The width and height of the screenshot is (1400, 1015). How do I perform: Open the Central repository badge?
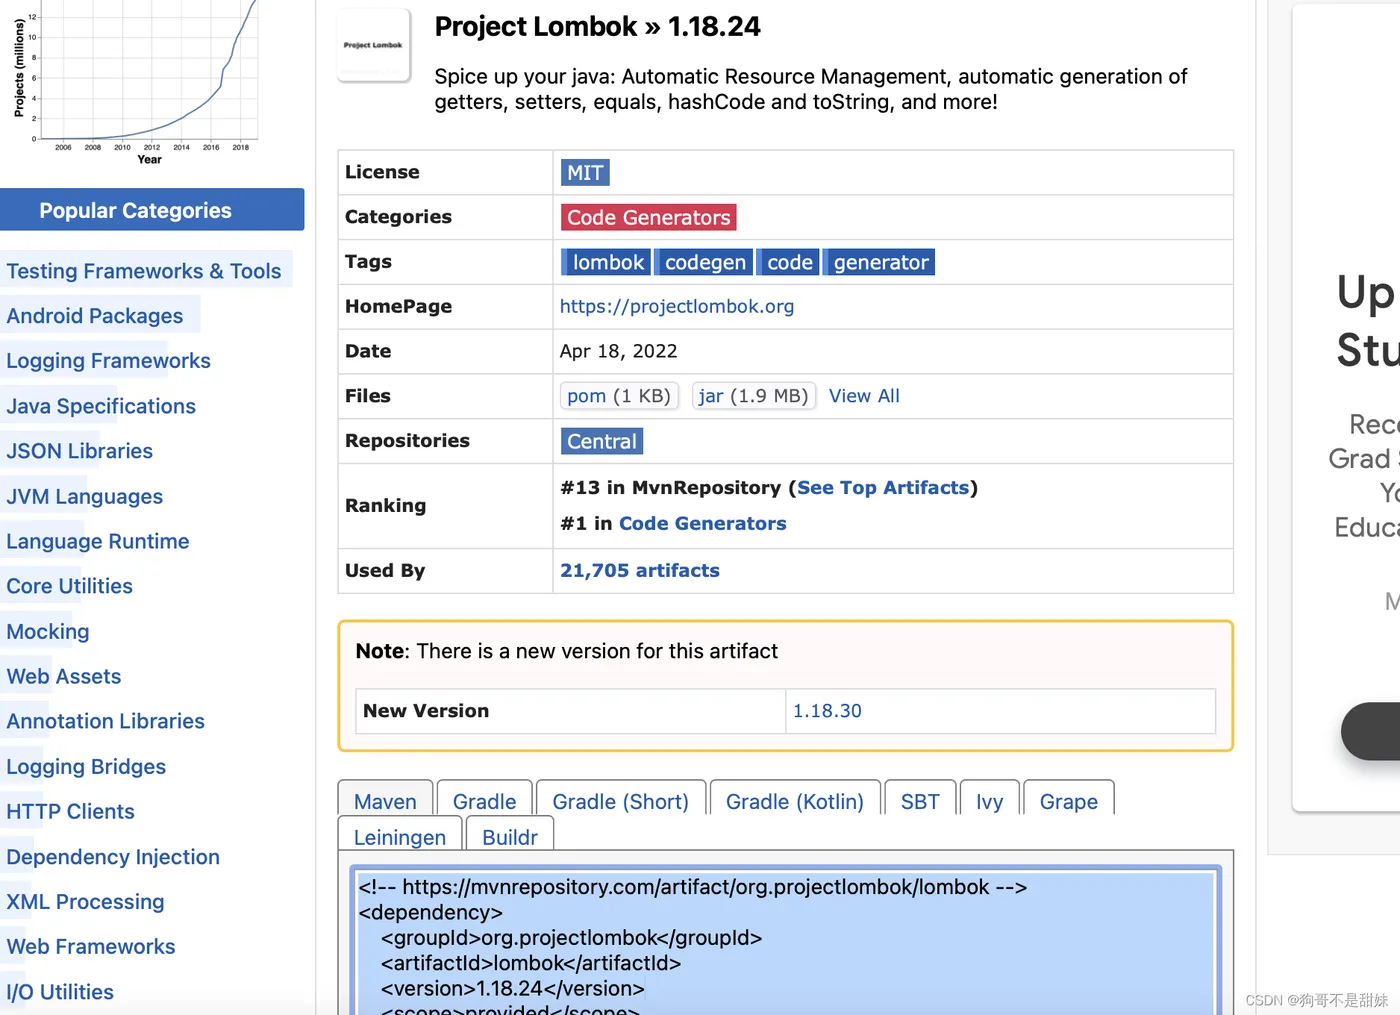pos(601,442)
